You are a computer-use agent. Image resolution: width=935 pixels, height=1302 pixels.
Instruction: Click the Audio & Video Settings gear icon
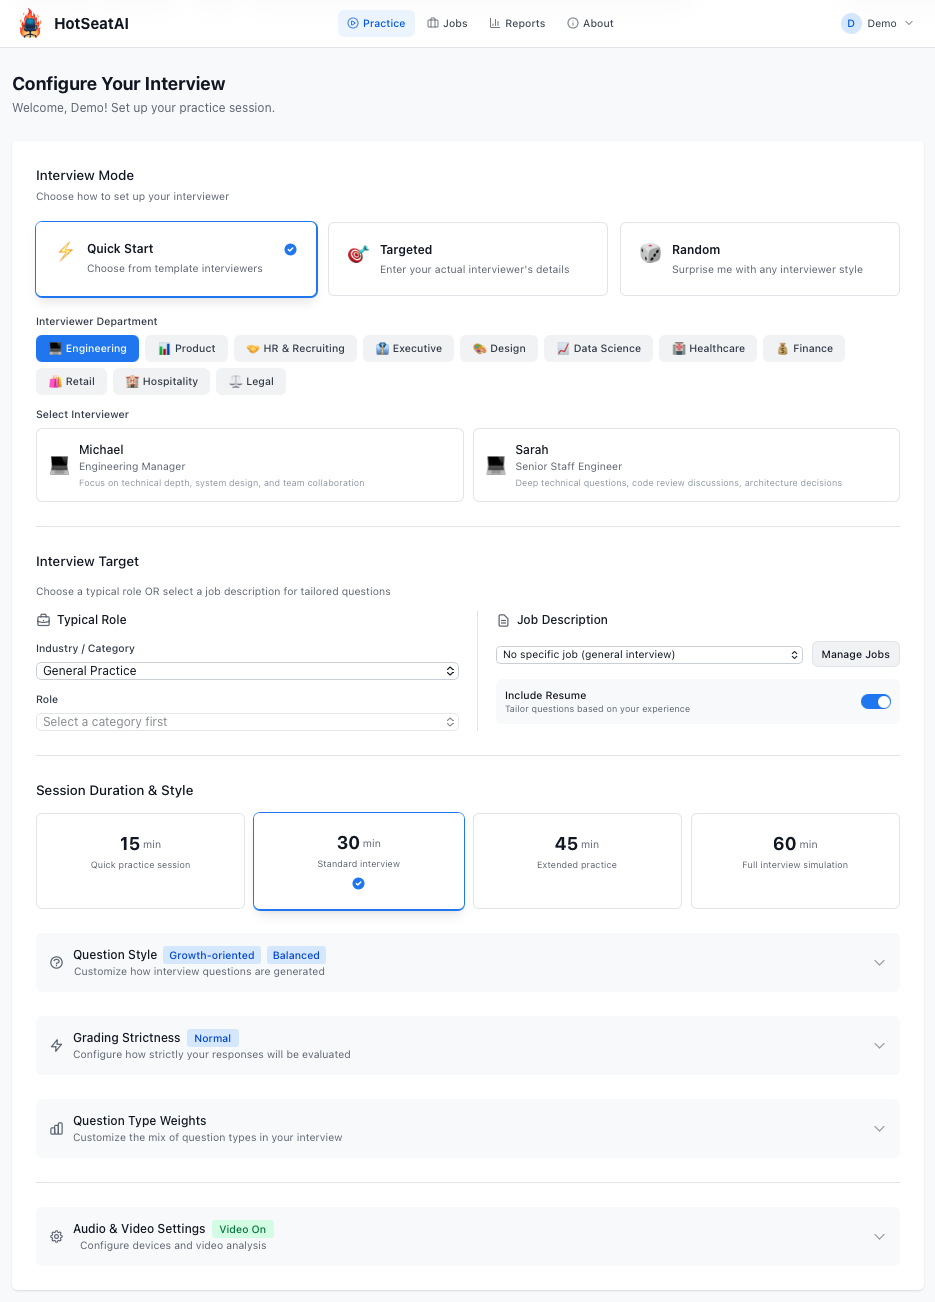(x=56, y=1236)
